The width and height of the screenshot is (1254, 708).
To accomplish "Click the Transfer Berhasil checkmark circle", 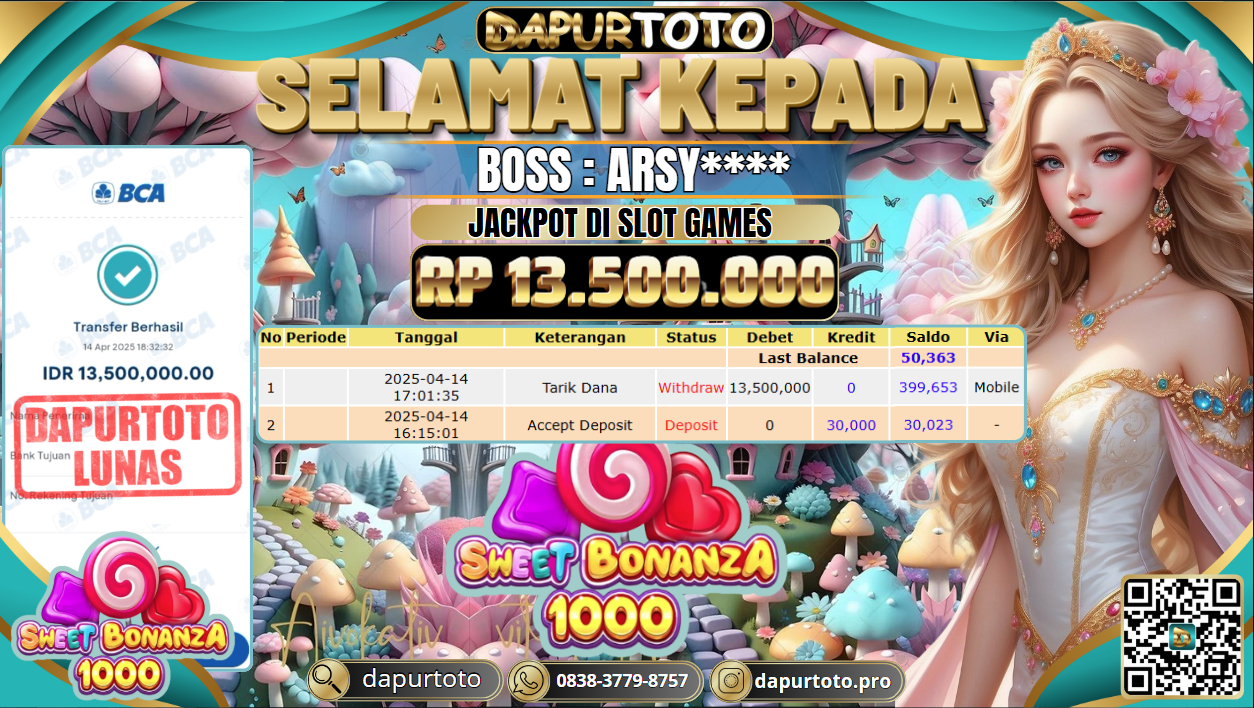I will [x=127, y=276].
